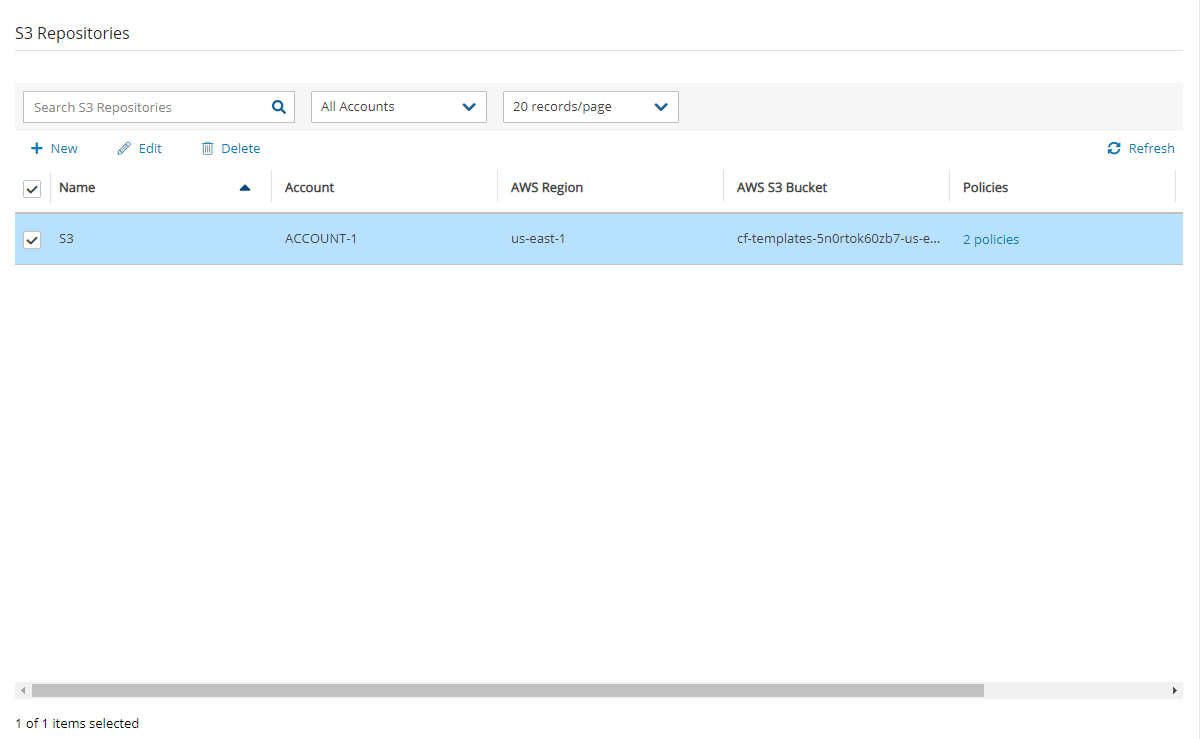The width and height of the screenshot is (1200, 739).
Task: Expand the 20 records/page dropdown
Action: click(590, 107)
